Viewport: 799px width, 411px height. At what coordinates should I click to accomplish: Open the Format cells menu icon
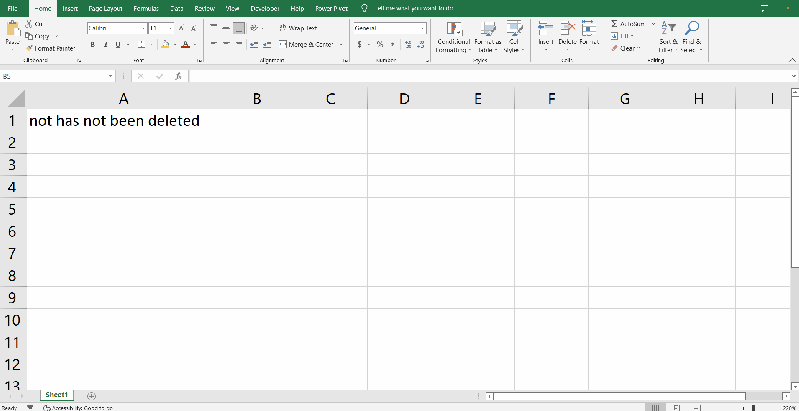click(589, 30)
